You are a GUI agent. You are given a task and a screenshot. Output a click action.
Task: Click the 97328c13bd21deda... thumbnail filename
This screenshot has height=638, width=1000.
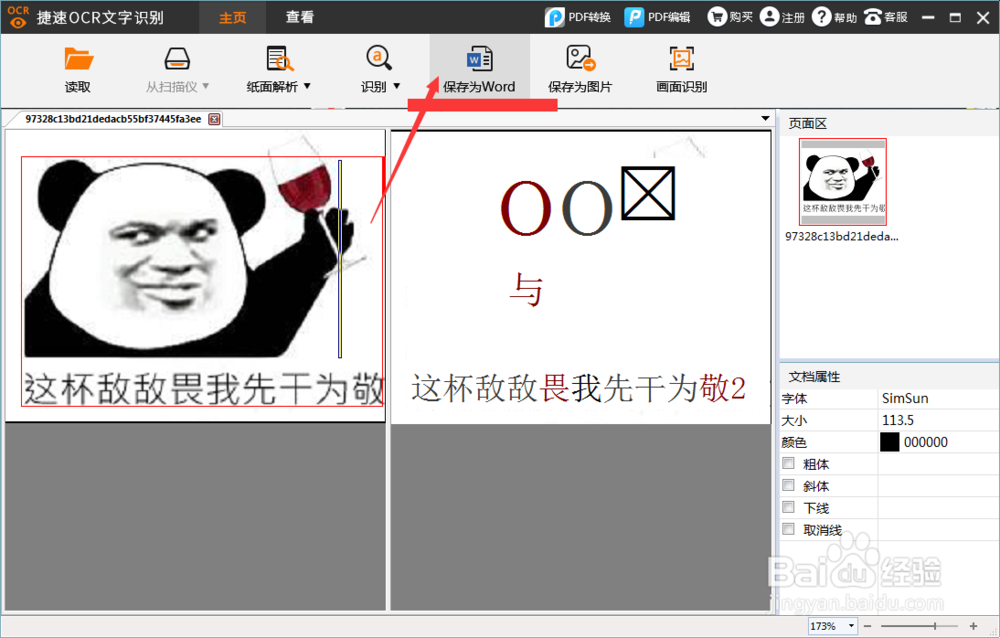841,237
